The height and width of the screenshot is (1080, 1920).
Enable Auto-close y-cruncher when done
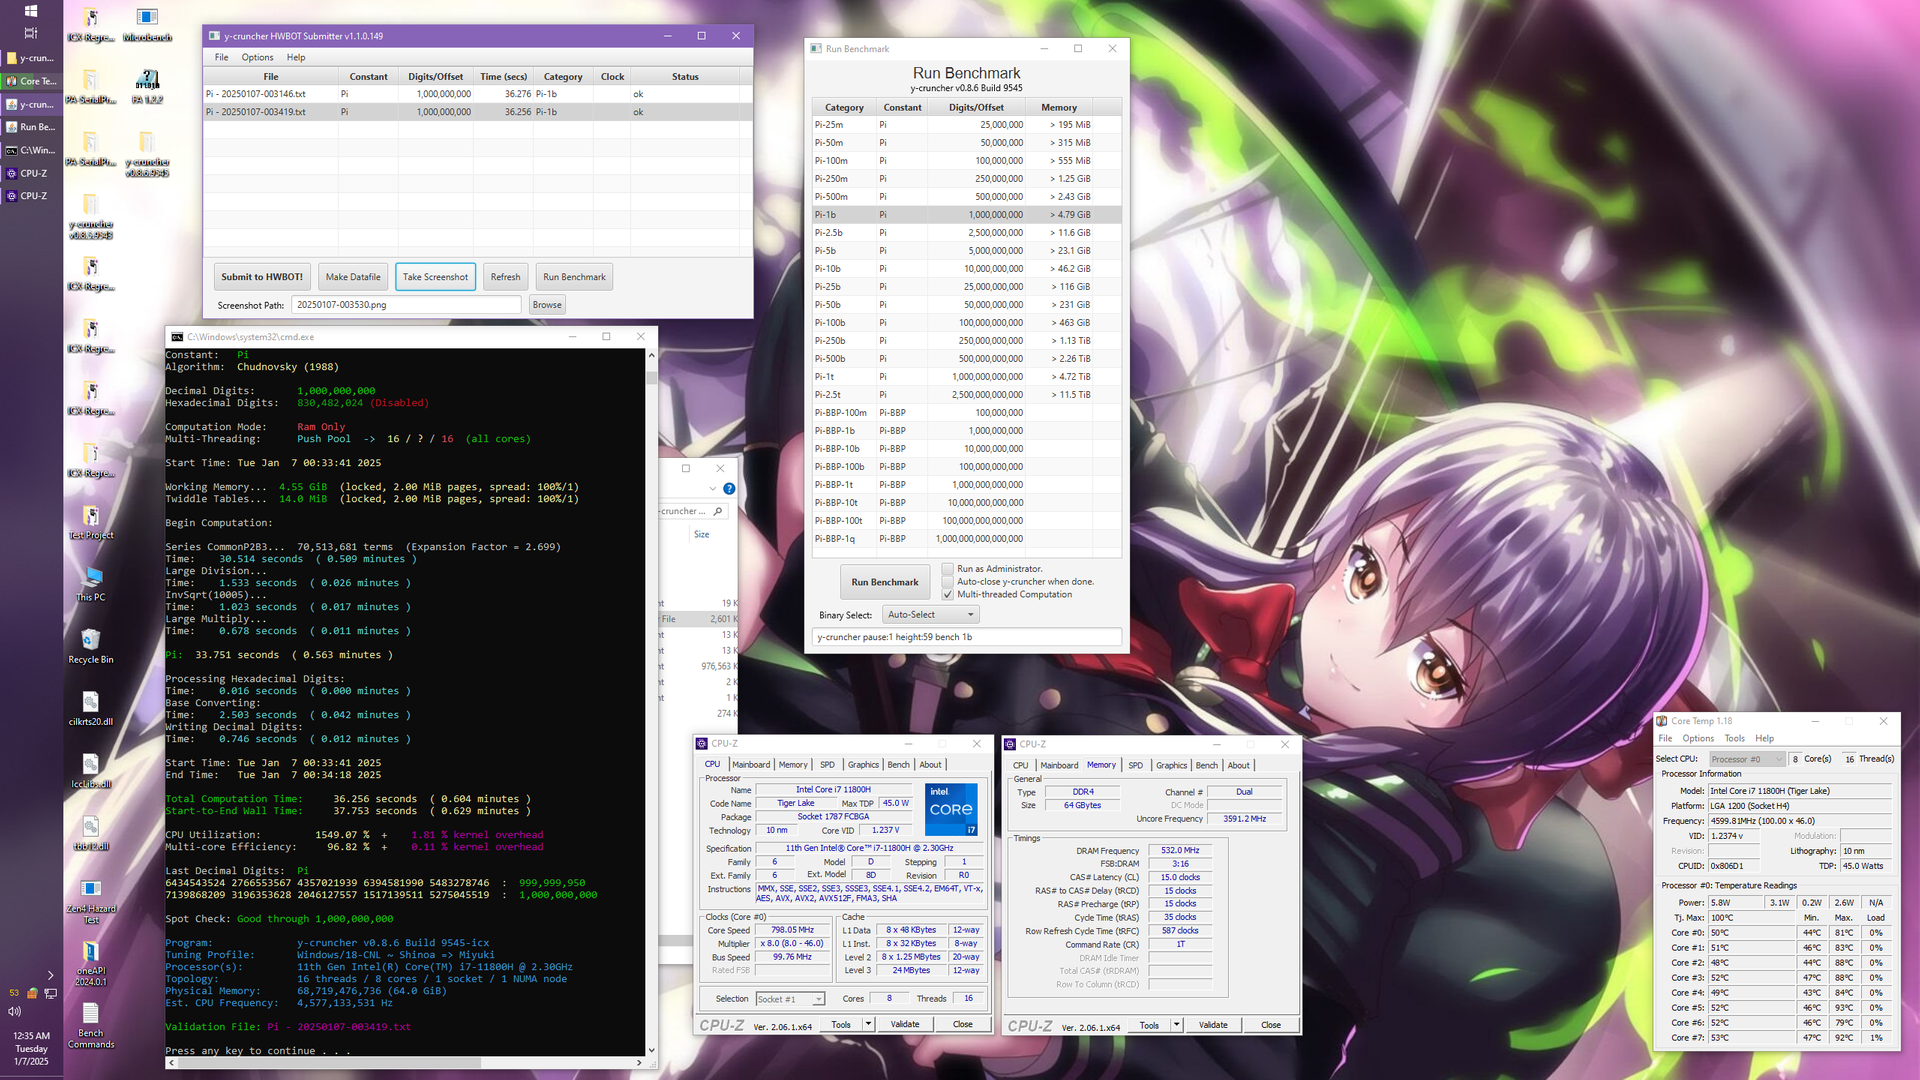pyautogui.click(x=948, y=582)
